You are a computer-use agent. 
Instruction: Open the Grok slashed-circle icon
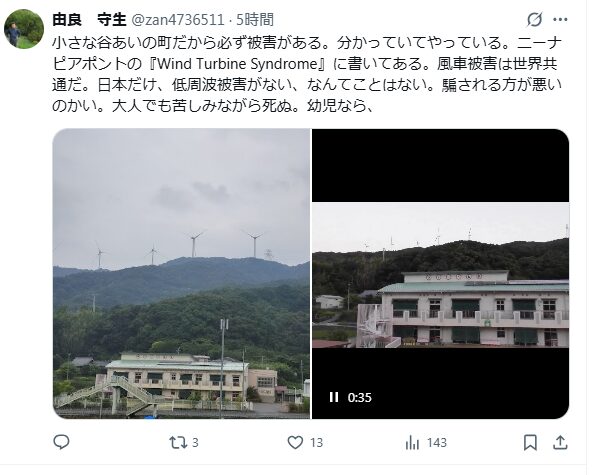[x=535, y=19]
